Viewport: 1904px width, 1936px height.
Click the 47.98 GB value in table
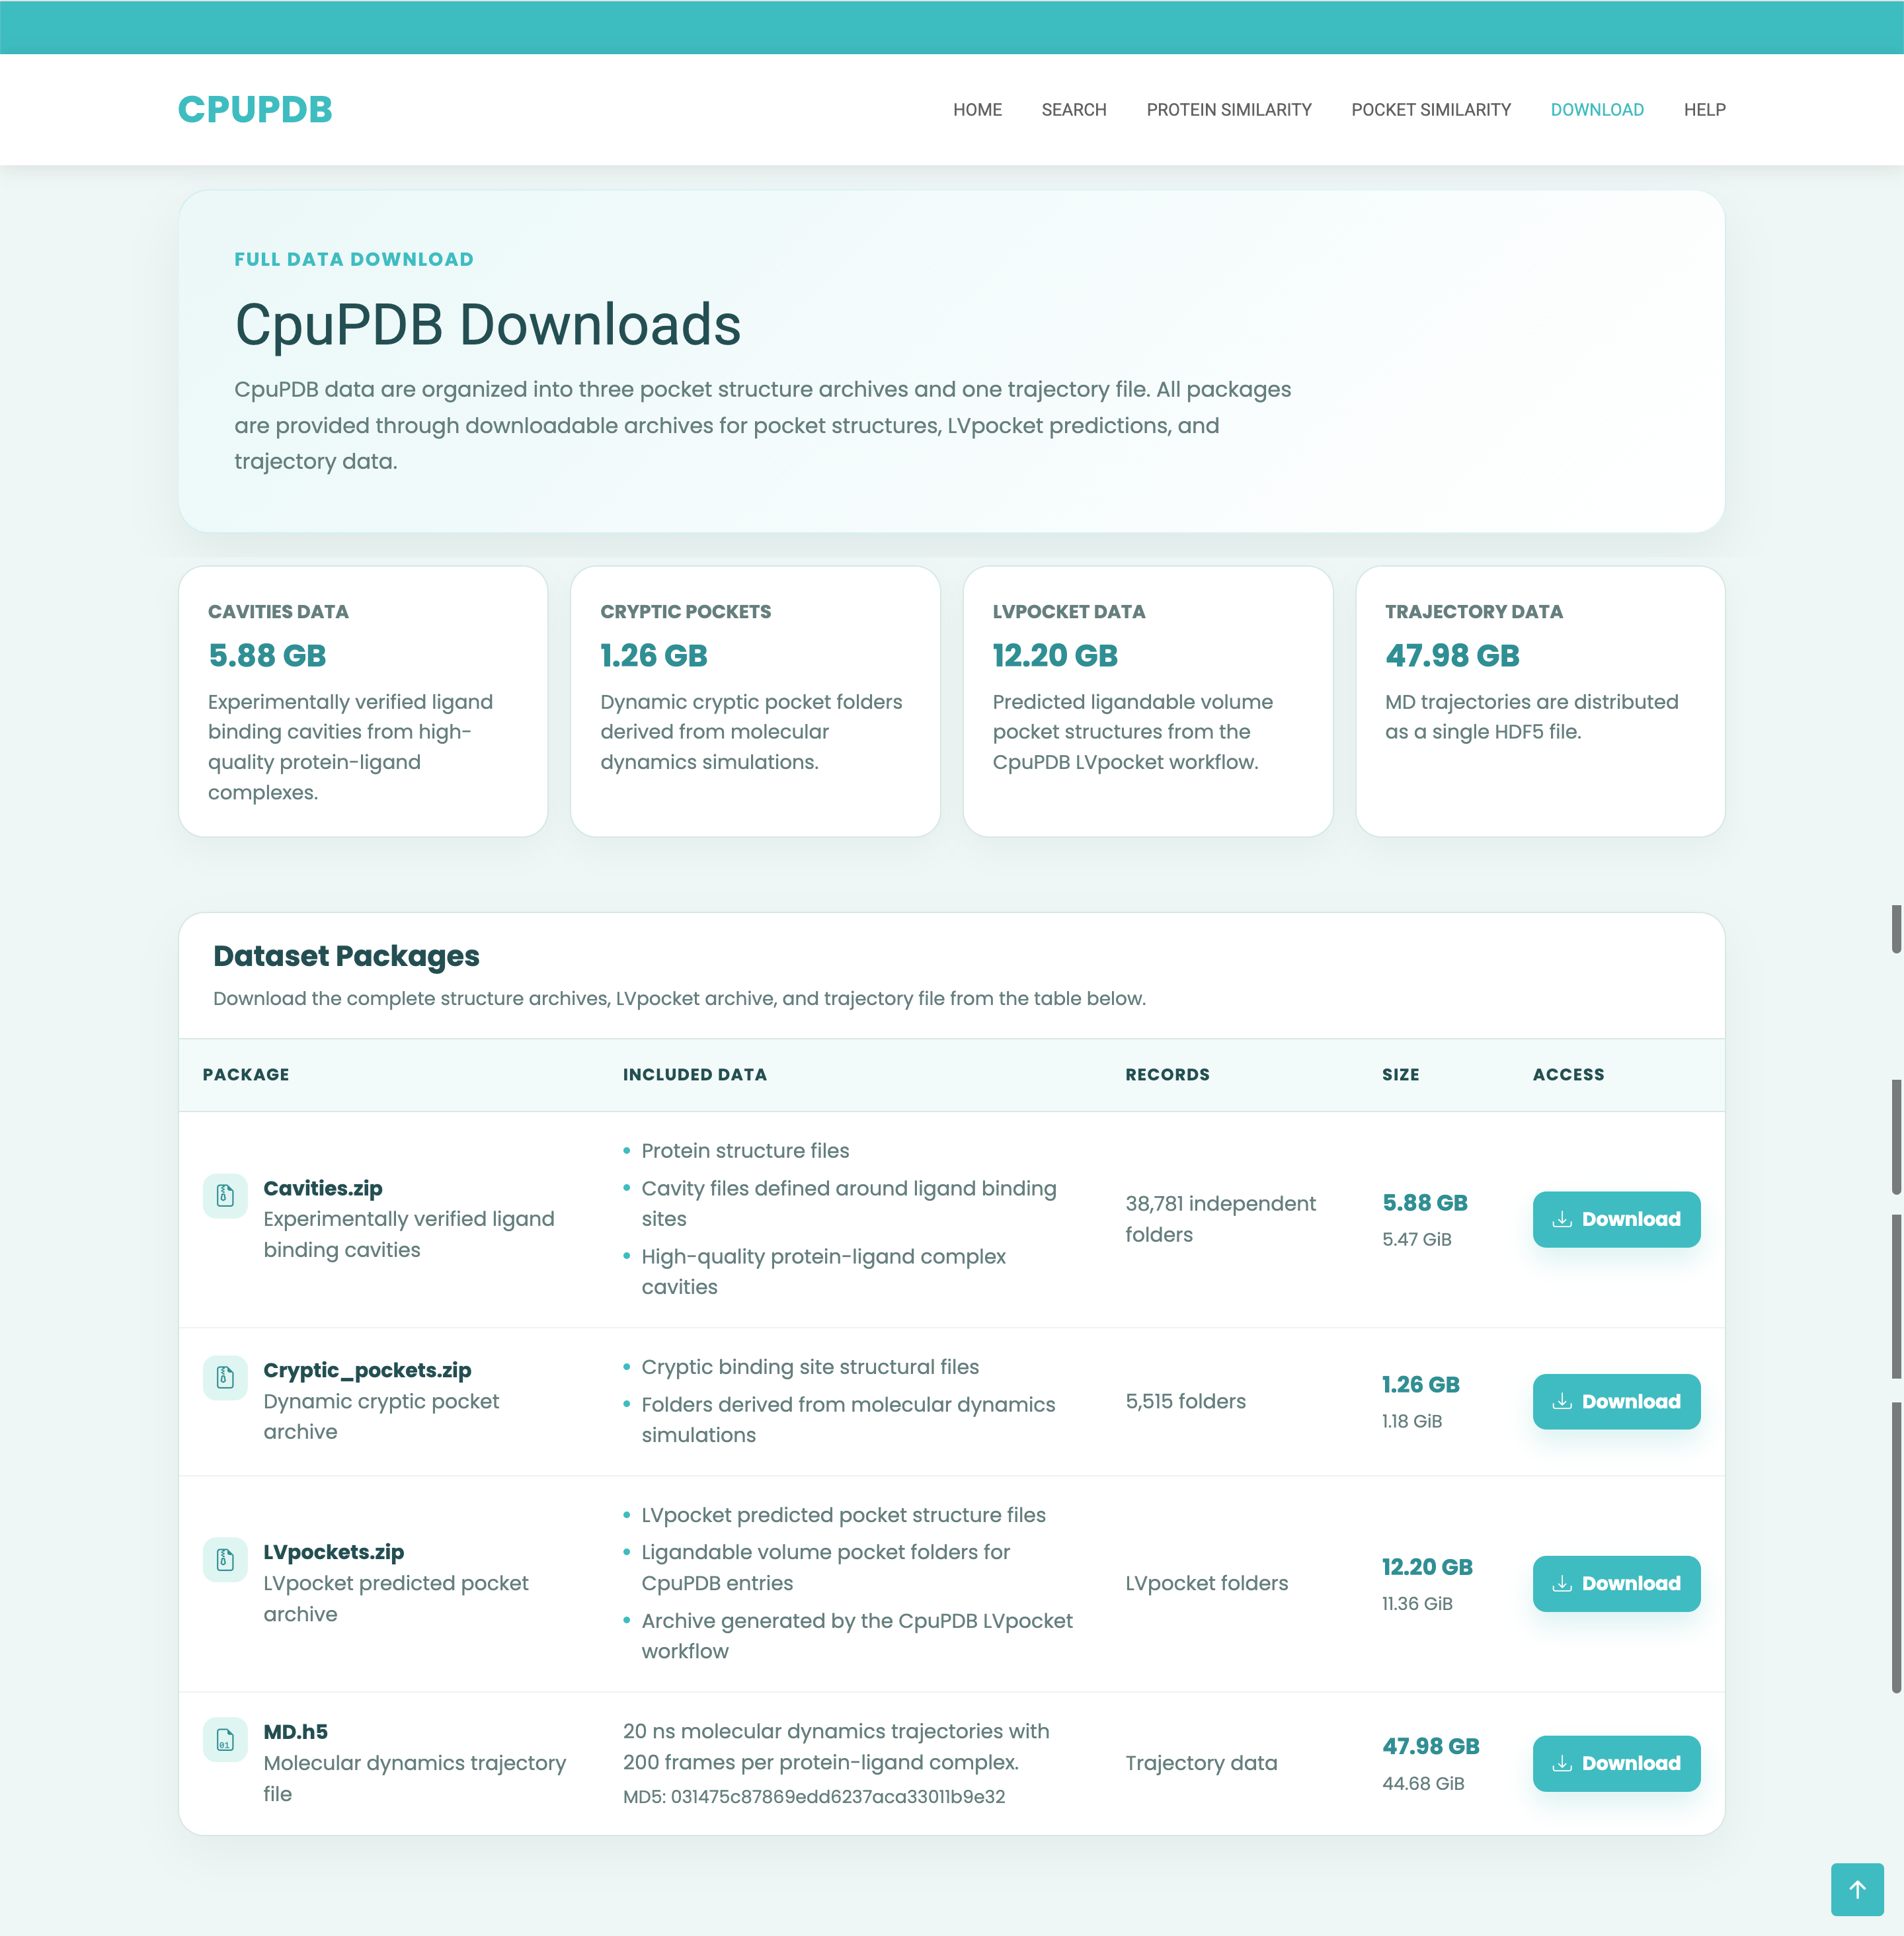[1430, 1746]
